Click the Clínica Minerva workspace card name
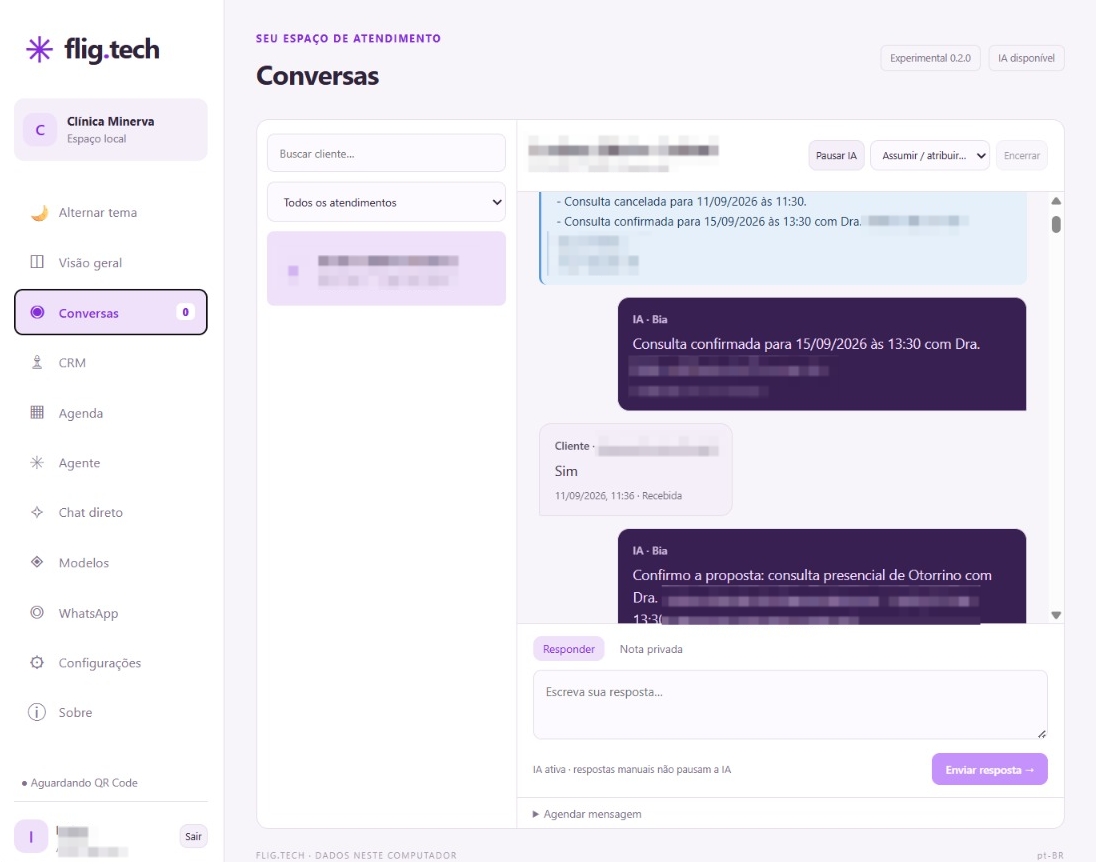 (x=110, y=121)
